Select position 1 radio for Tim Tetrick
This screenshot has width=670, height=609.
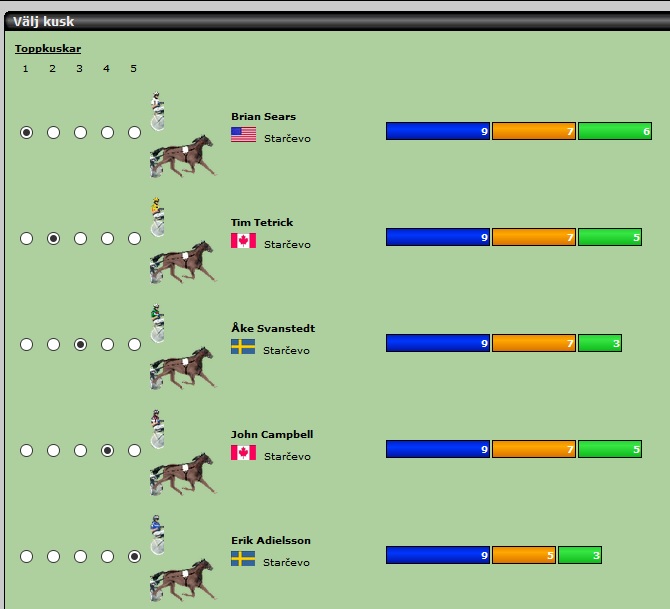click(x=26, y=238)
